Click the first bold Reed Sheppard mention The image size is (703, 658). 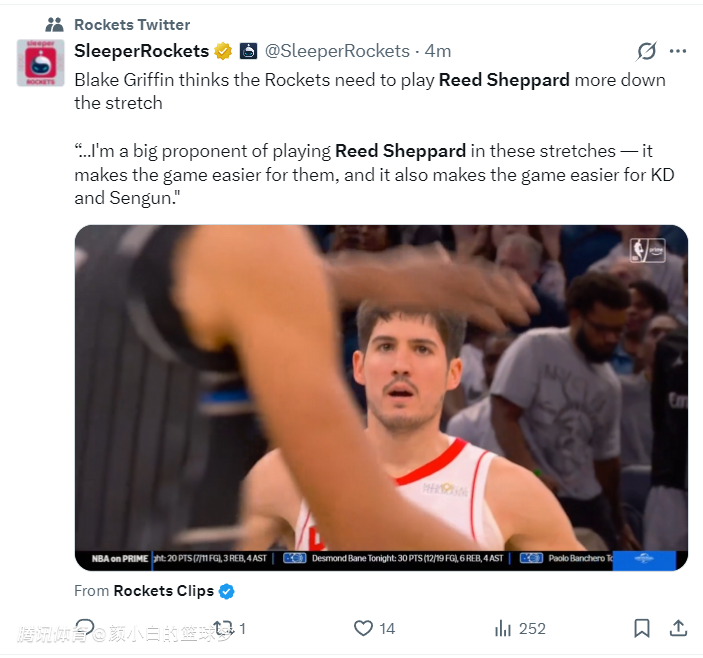502,80
